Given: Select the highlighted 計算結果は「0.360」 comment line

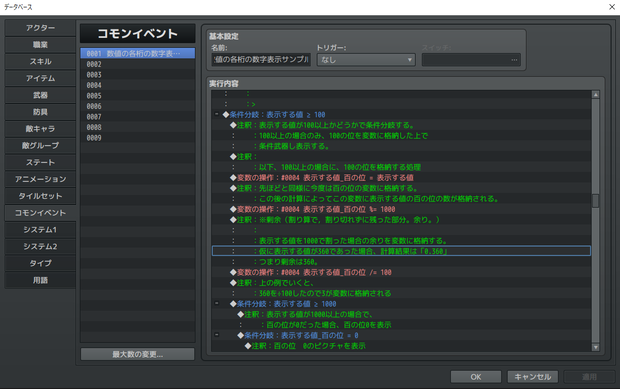Looking at the screenshot, I should (x=401, y=251).
